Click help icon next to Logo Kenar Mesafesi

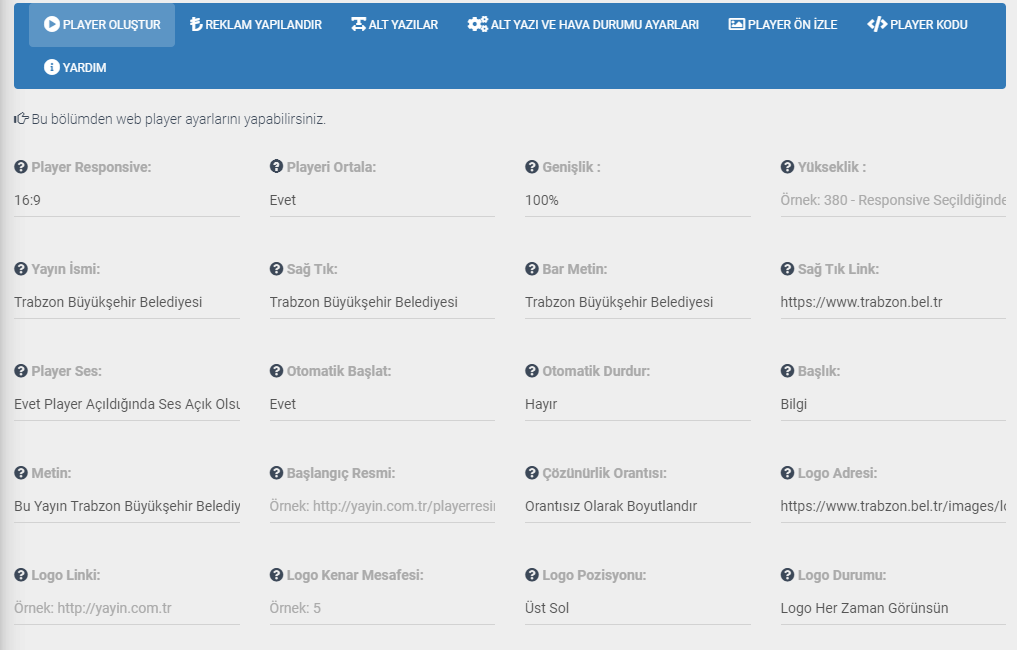pos(276,575)
